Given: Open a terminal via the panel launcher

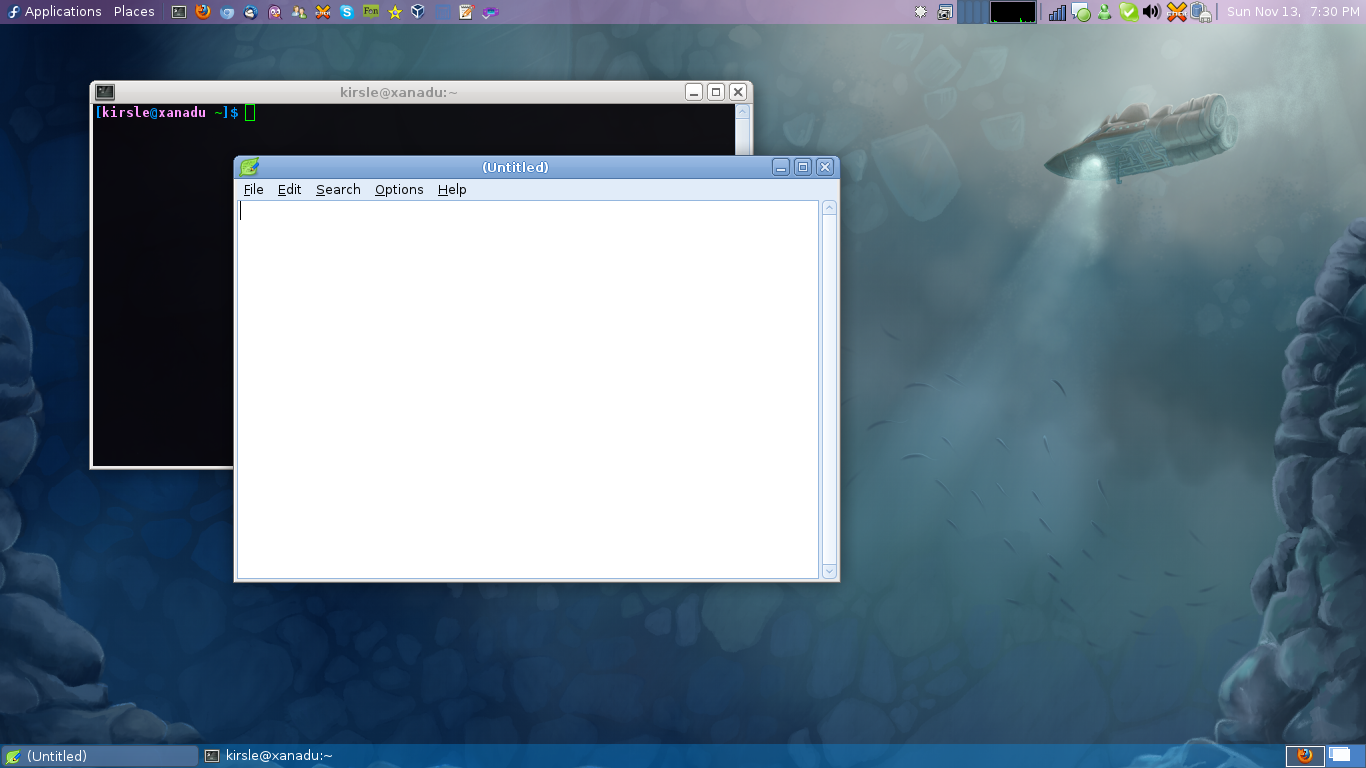Looking at the screenshot, I should pos(179,11).
